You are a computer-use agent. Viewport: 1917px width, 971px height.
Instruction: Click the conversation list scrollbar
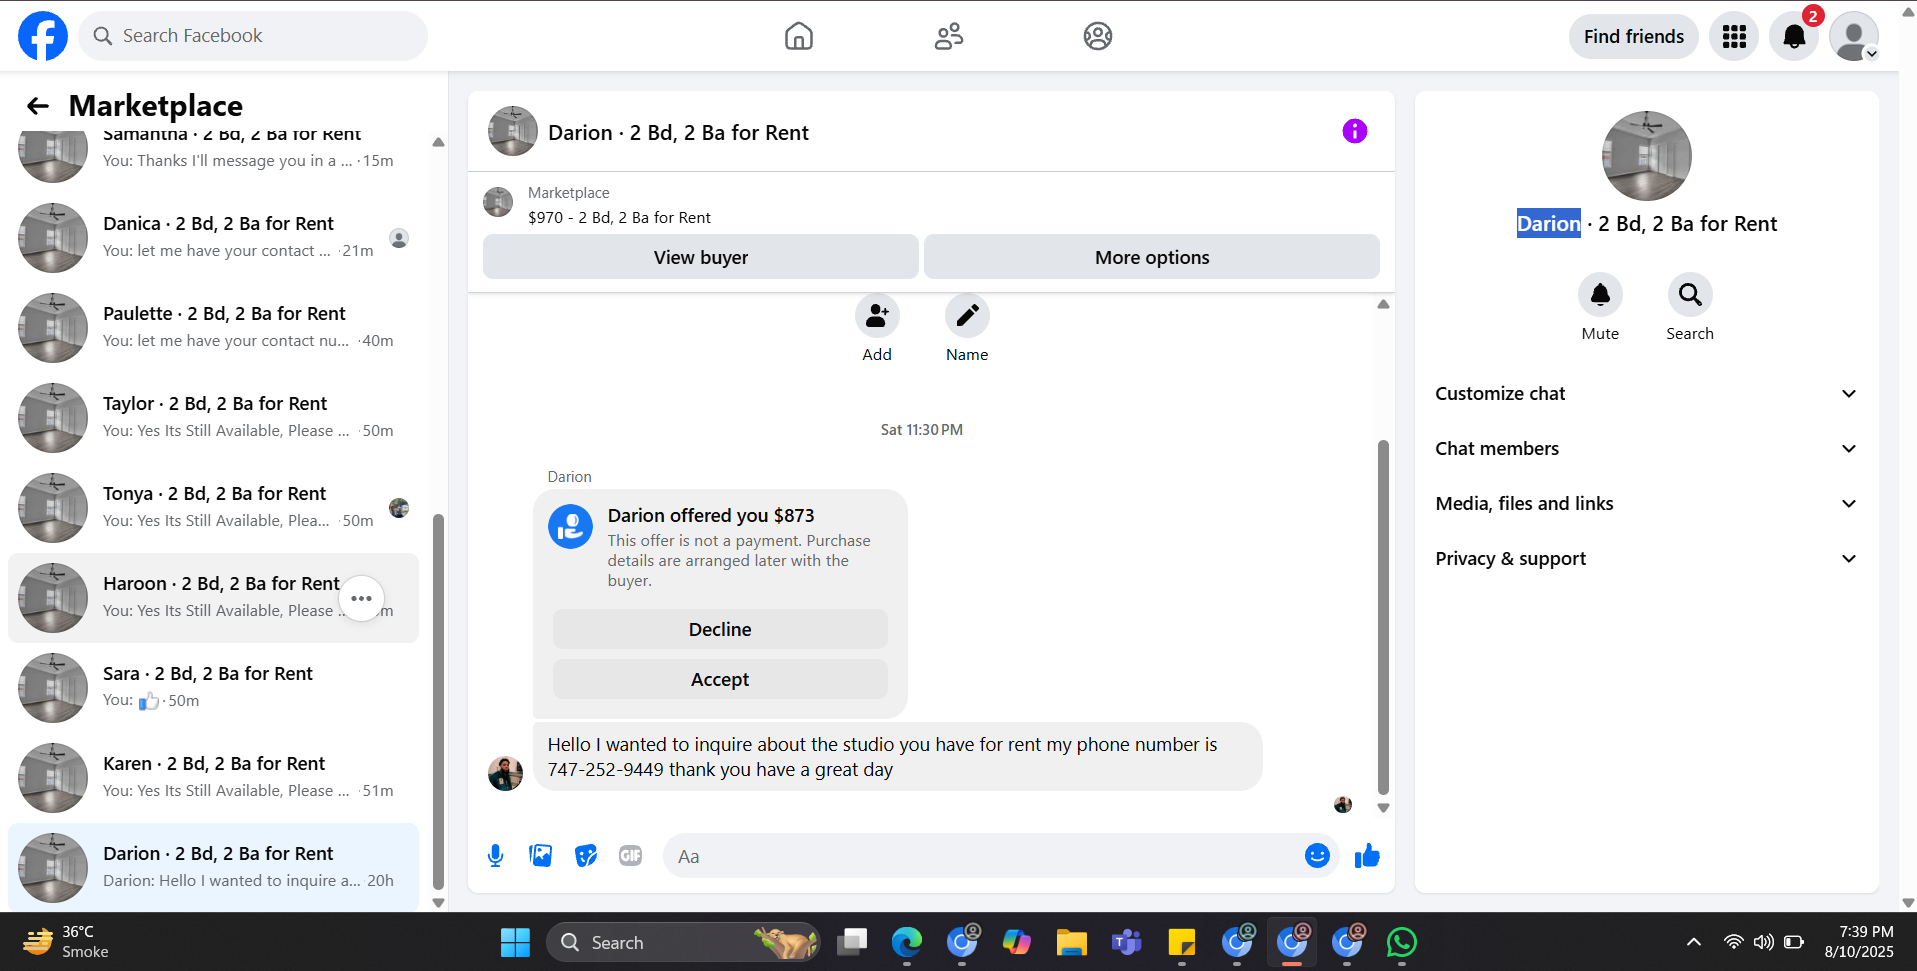(438, 700)
